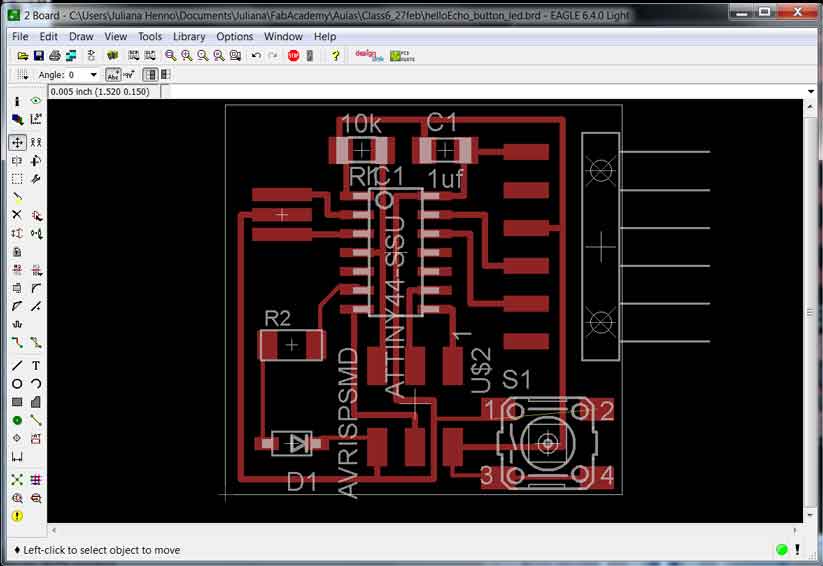Select the Mirror tool
Image resolution: width=823 pixels, height=566 pixels.
point(17,161)
